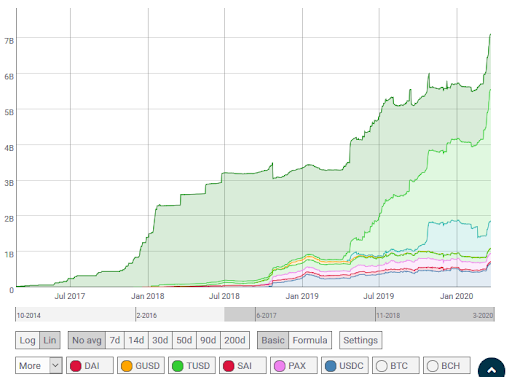Switch to Basic mode tab
Screen dimensions: 512x377
tap(273, 340)
